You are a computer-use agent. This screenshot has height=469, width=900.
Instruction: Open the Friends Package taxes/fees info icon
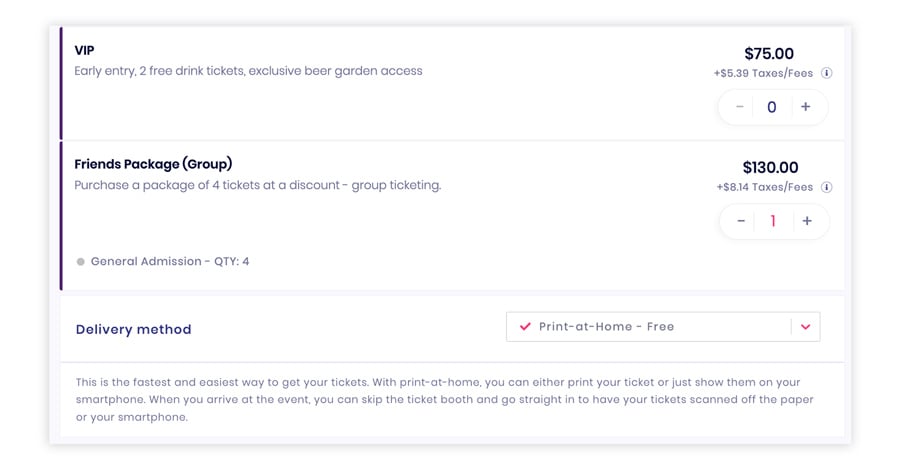coord(827,187)
